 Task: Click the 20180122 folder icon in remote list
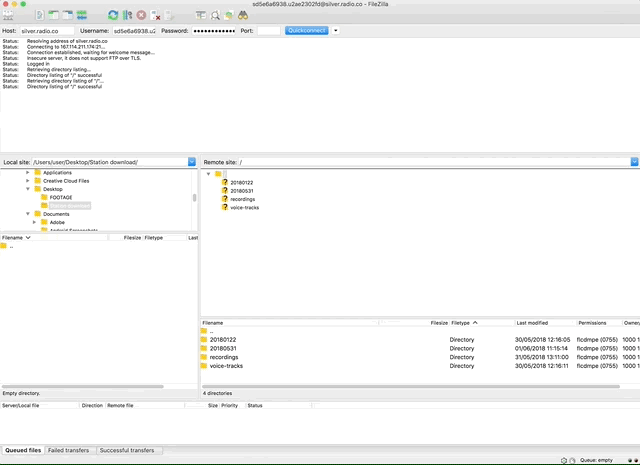[204, 339]
